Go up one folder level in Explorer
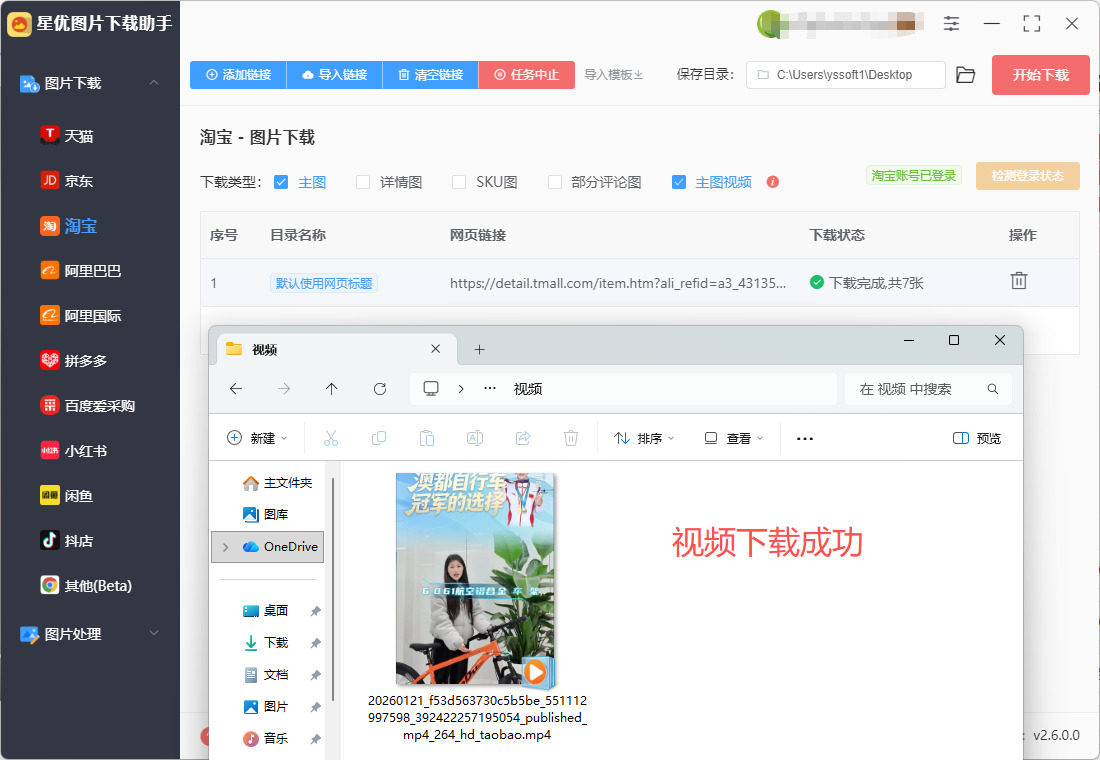This screenshot has width=1100, height=760. click(332, 389)
